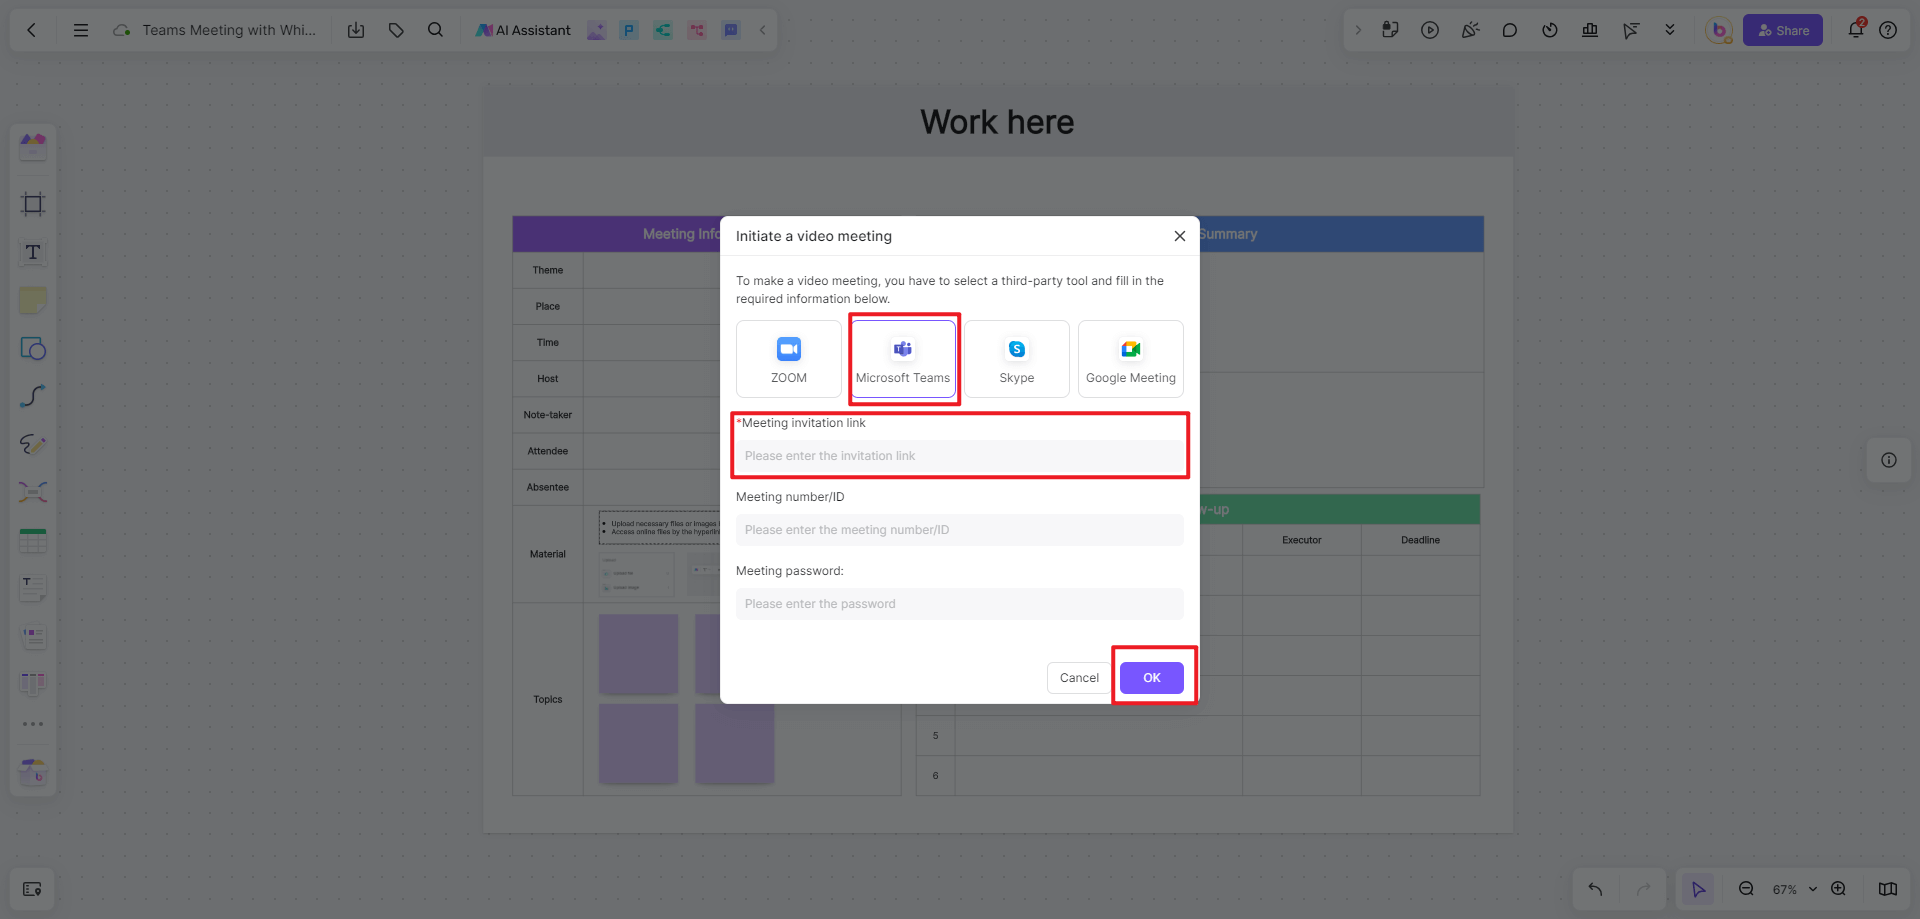Open the bottom-left pages panel icon
This screenshot has height=919, width=1920.
[32, 889]
